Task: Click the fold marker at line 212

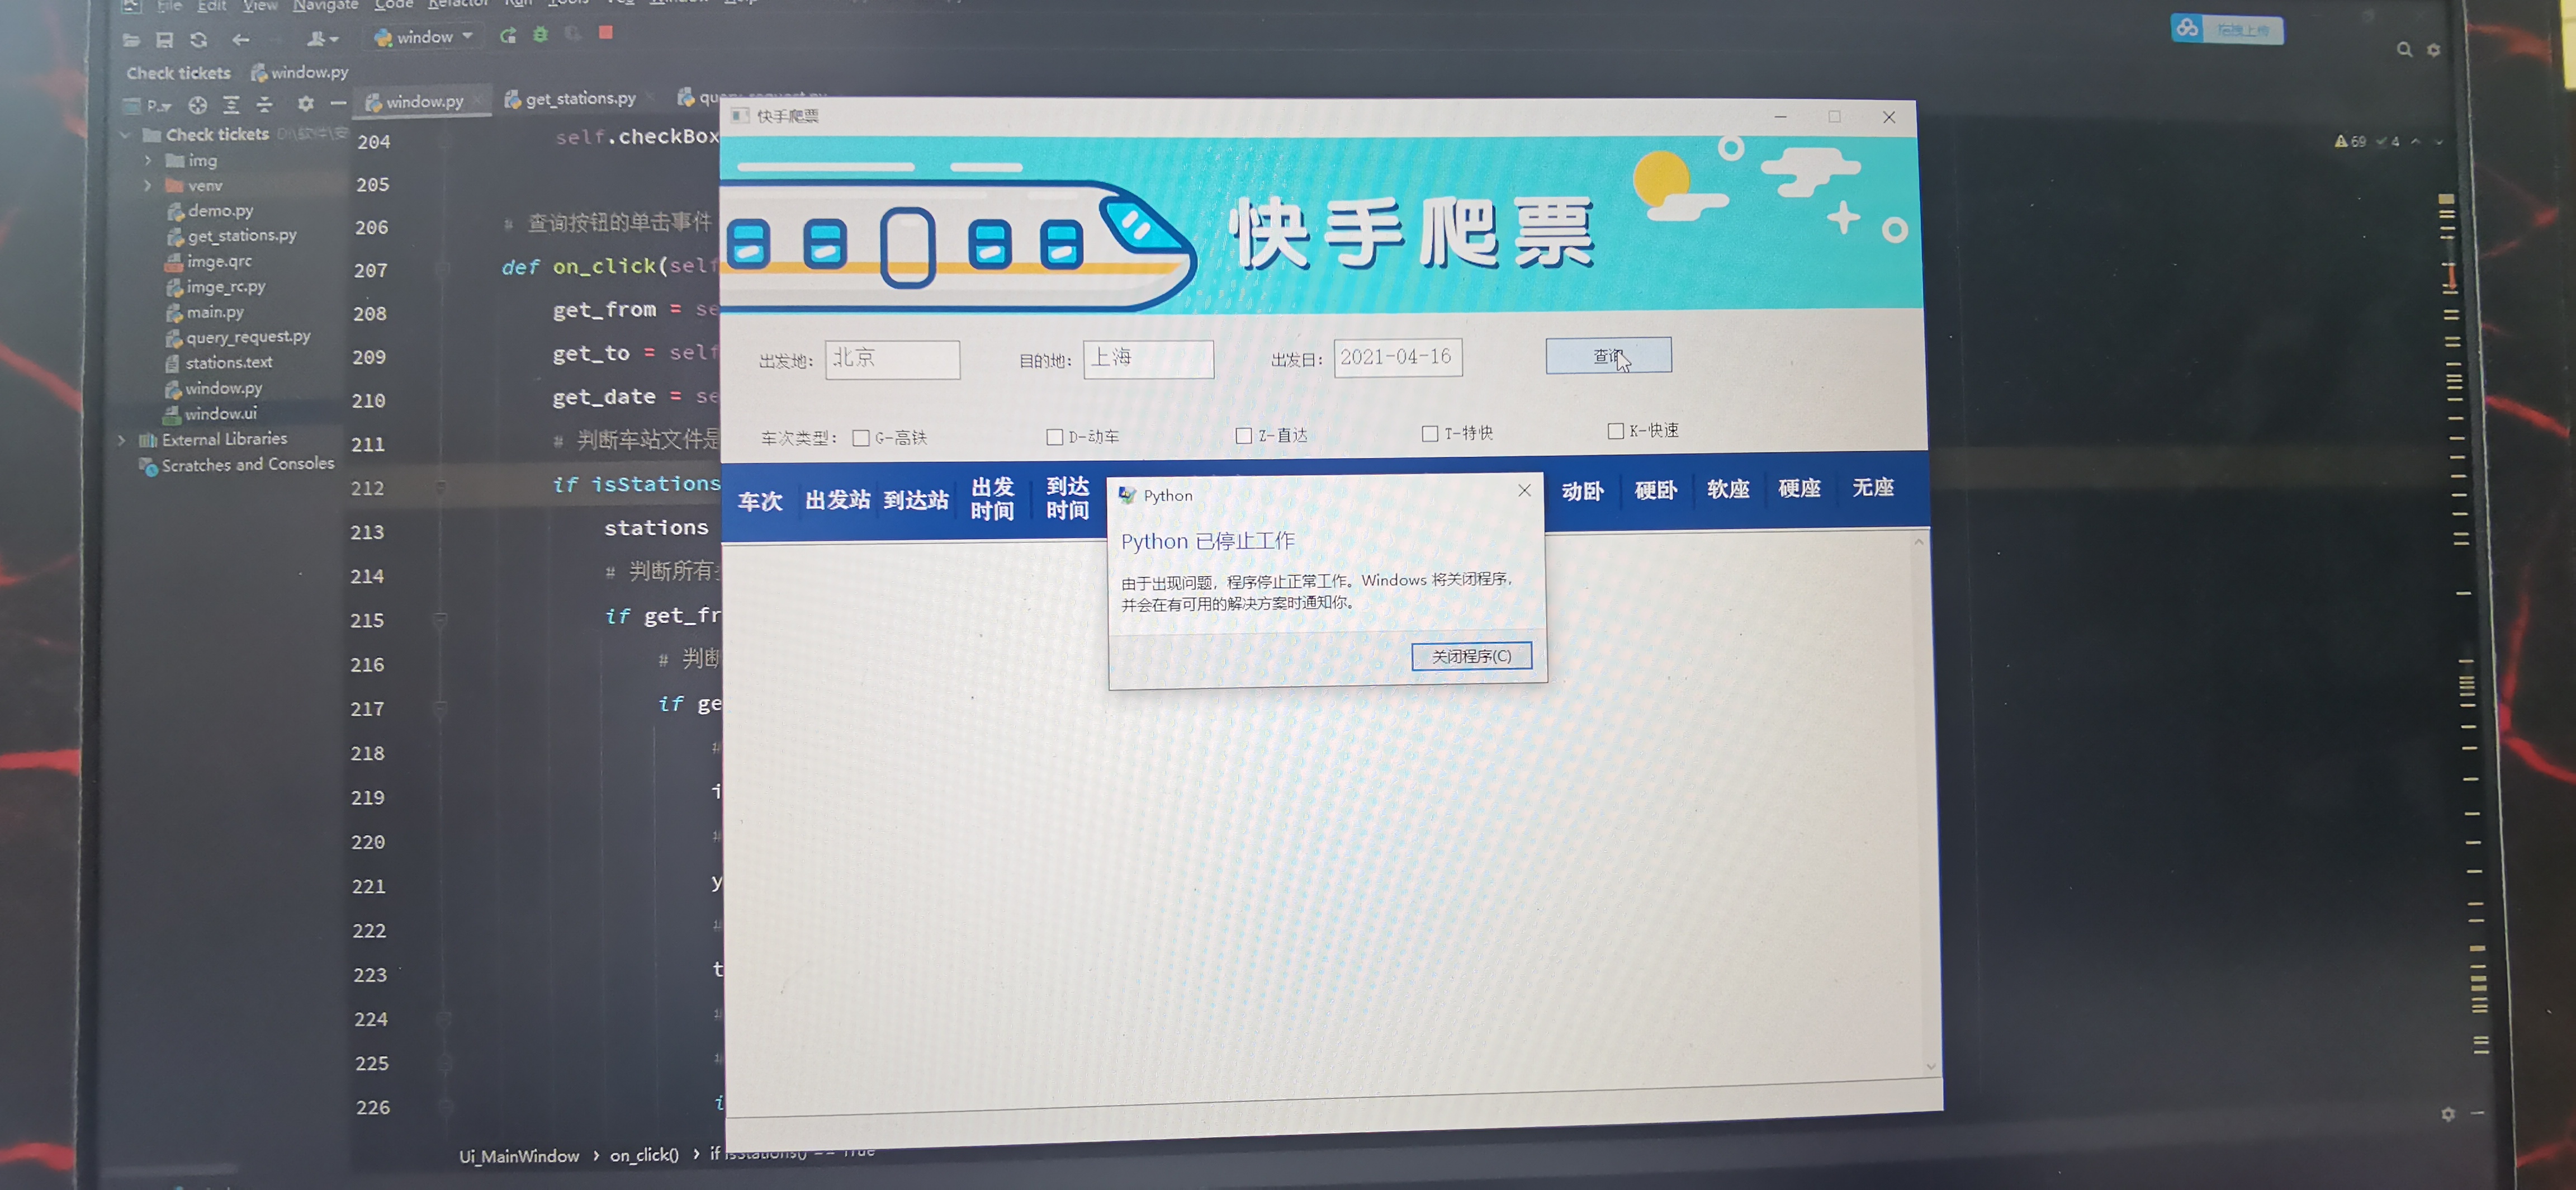Action: [440, 488]
